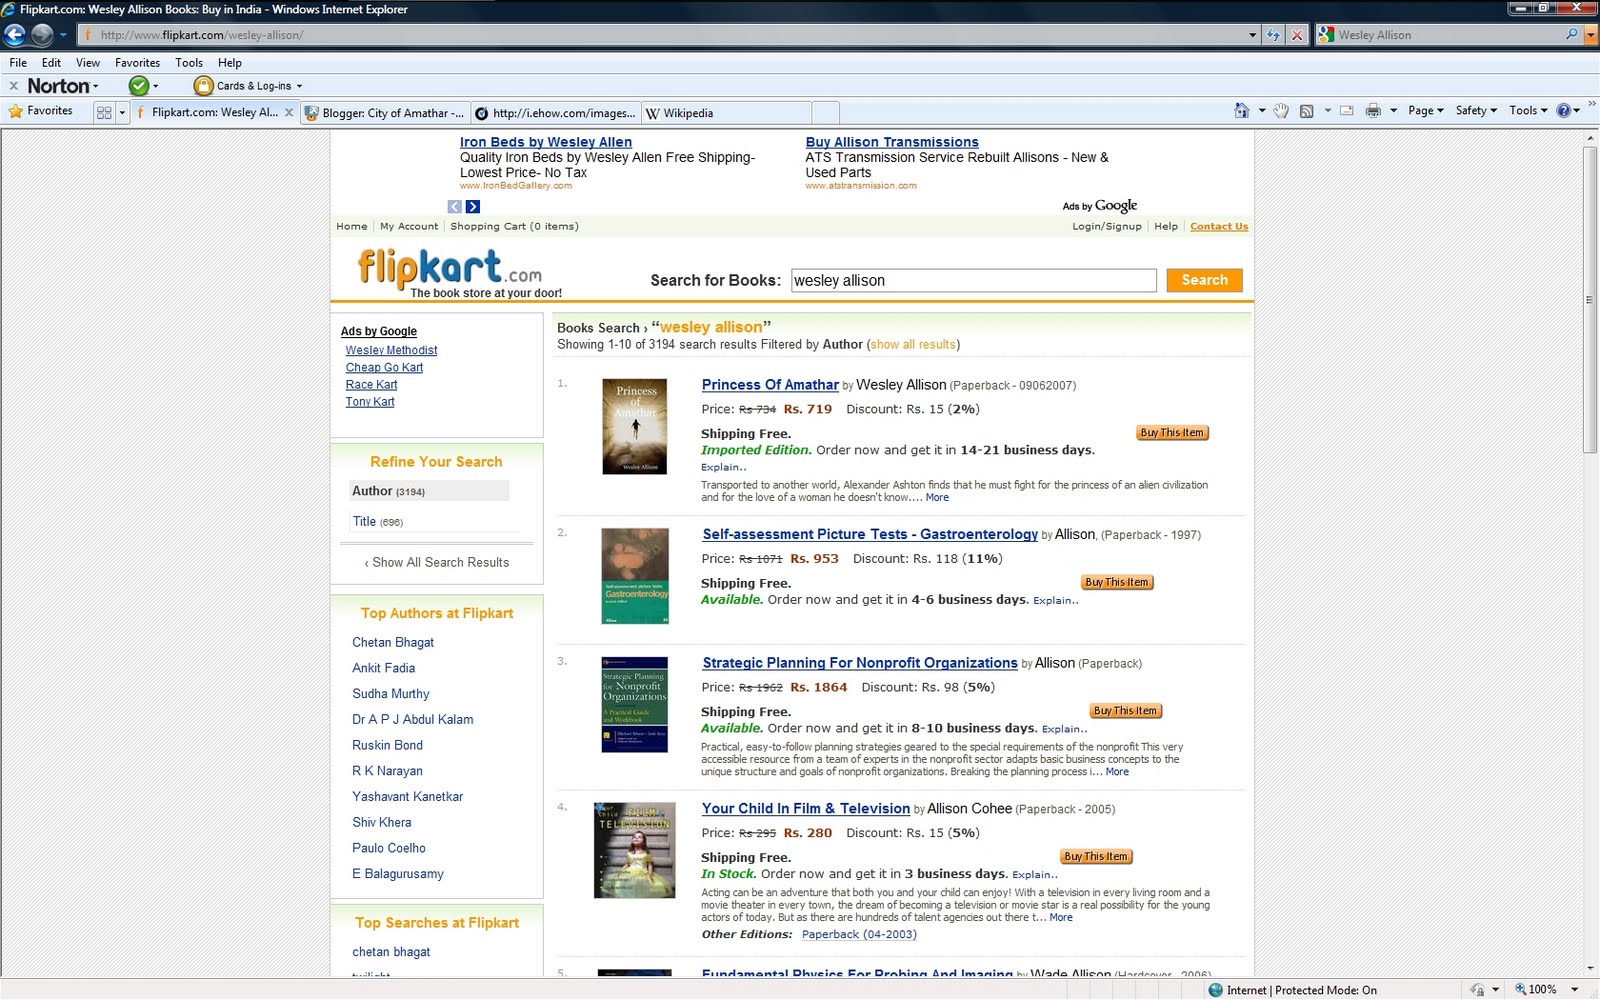Viewport: 1600px width, 1000px height.
Task: Click the Print icon in command bar
Action: pyautogui.click(x=1373, y=111)
